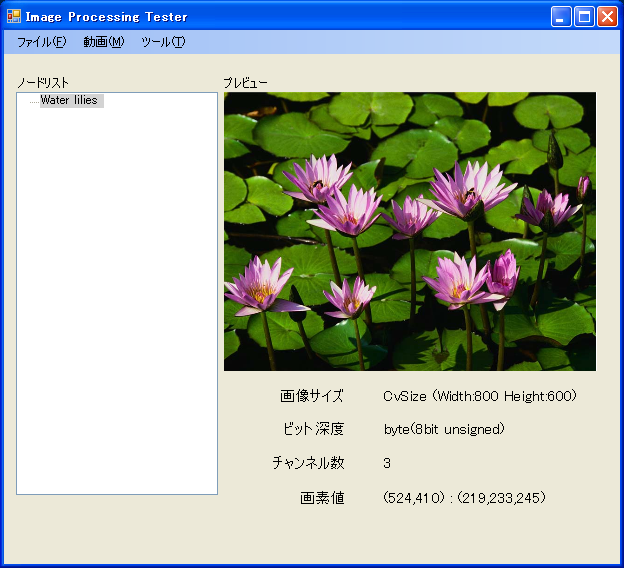Click the ノードリスト label
This screenshot has width=624, height=568.
tap(43, 83)
